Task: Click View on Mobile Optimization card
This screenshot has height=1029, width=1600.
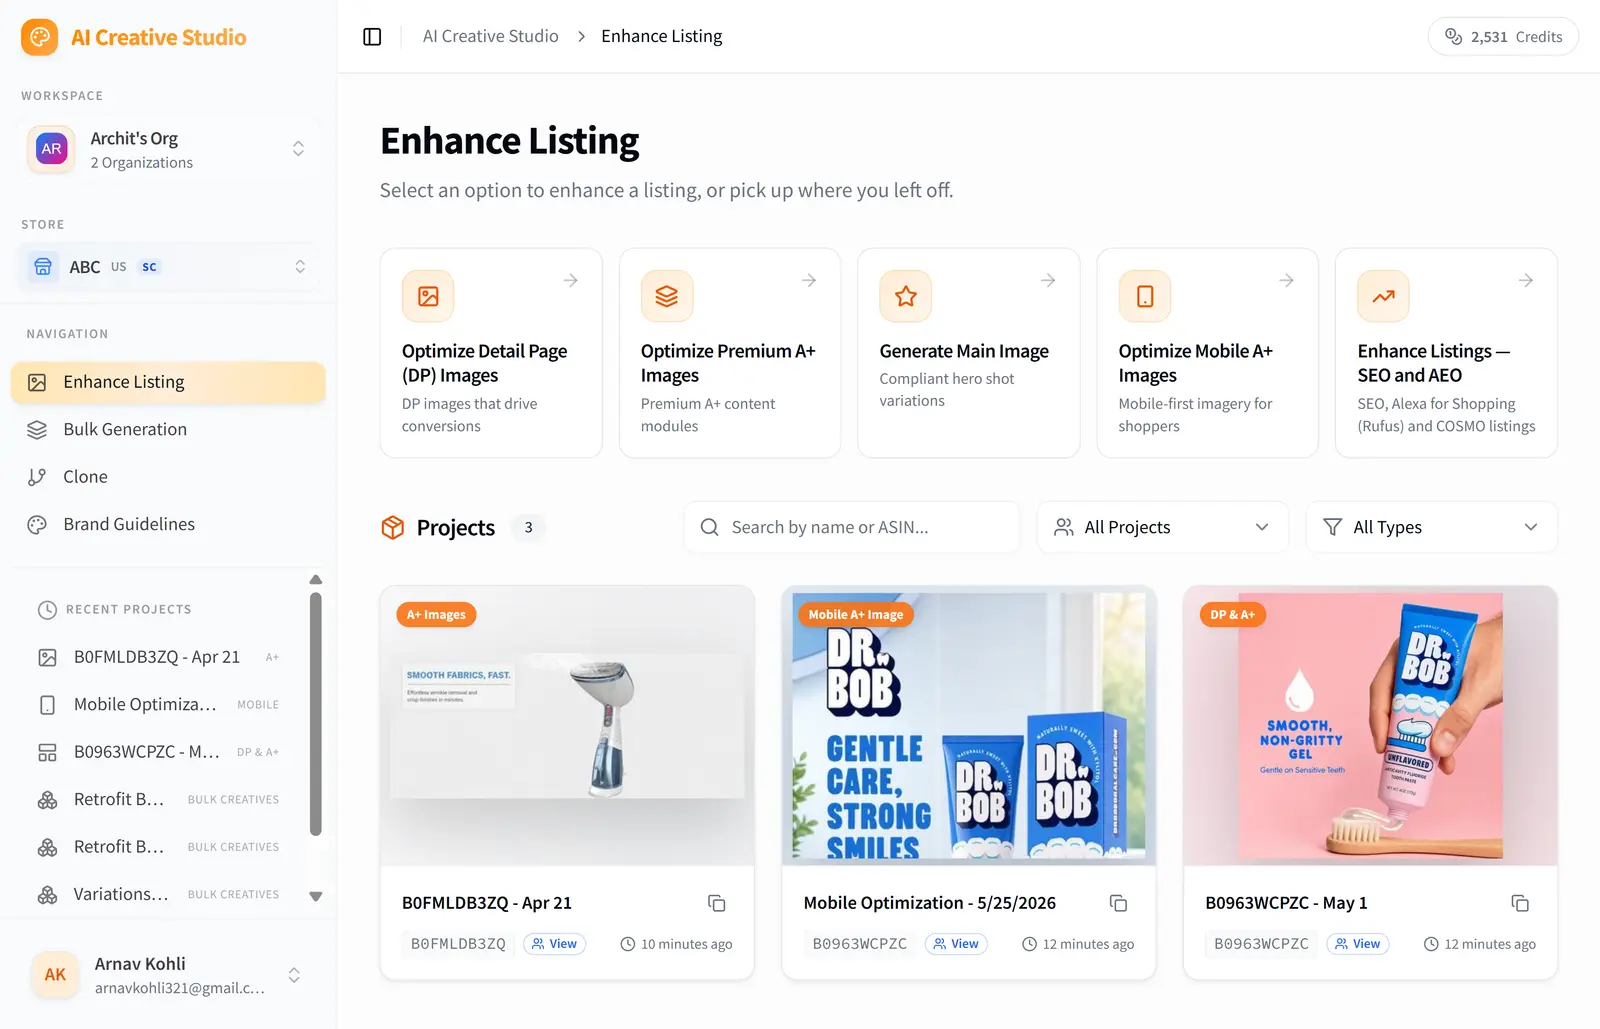Action: point(956,944)
